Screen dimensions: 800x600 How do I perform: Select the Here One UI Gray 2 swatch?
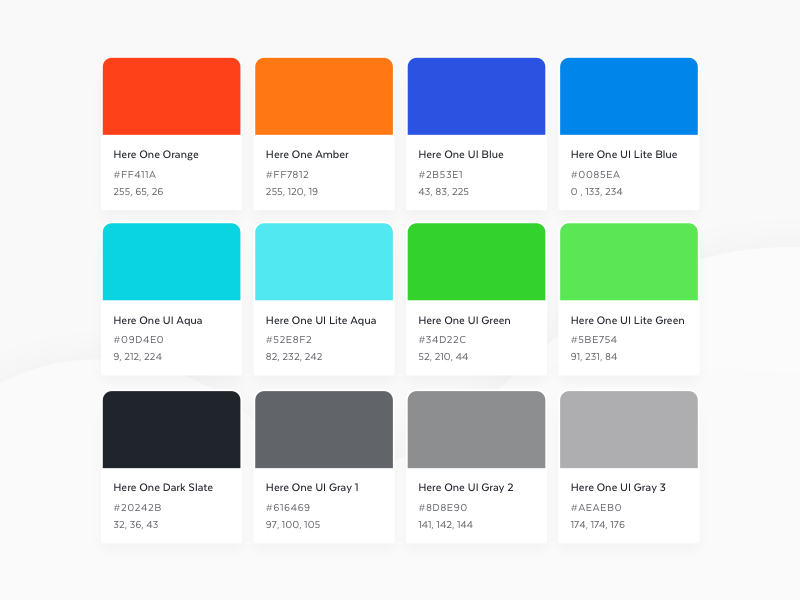476,428
